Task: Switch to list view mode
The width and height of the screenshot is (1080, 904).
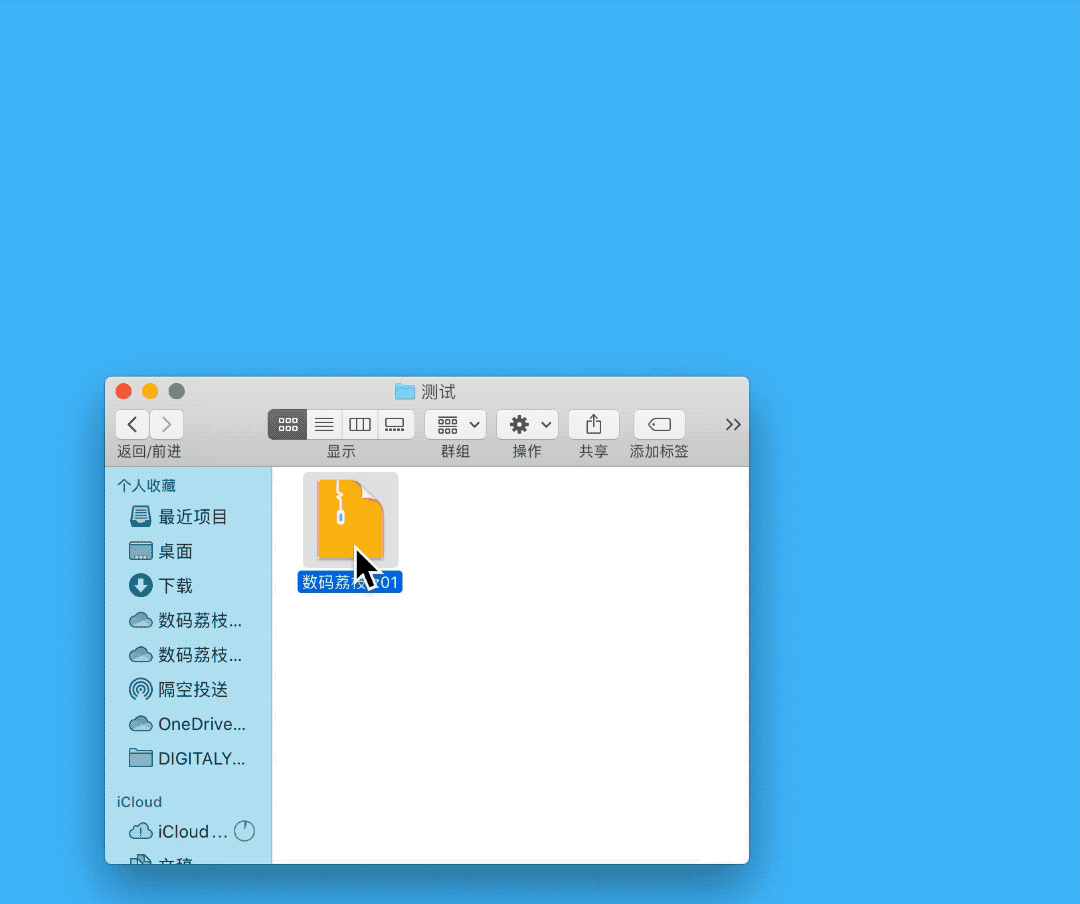Action: pyautogui.click(x=324, y=424)
